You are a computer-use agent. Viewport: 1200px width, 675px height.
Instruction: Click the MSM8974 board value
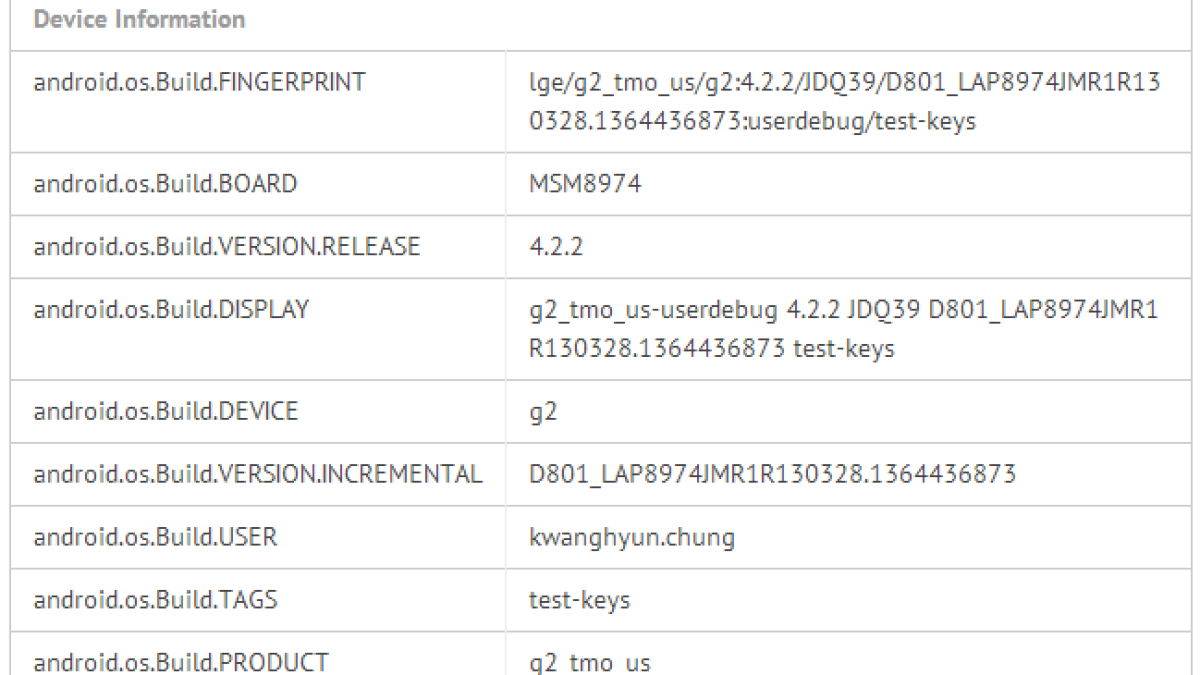[x=586, y=185]
